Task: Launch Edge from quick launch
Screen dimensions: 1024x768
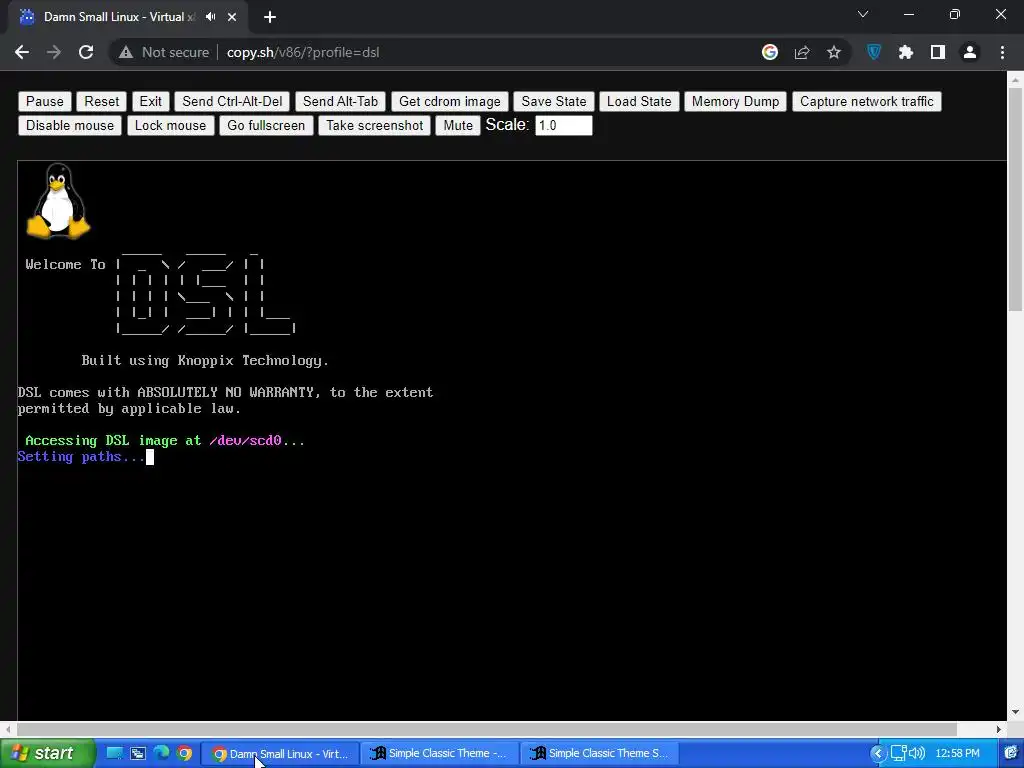Action: [161, 753]
